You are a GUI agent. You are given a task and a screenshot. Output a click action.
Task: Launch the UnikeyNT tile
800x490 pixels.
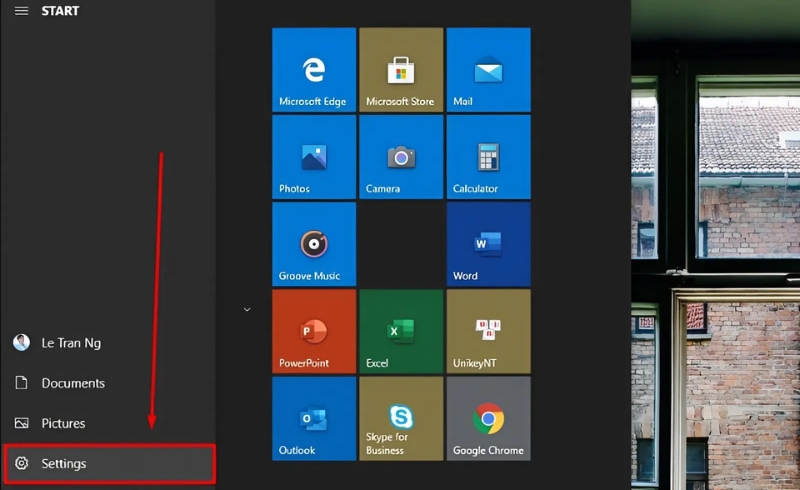tap(488, 332)
